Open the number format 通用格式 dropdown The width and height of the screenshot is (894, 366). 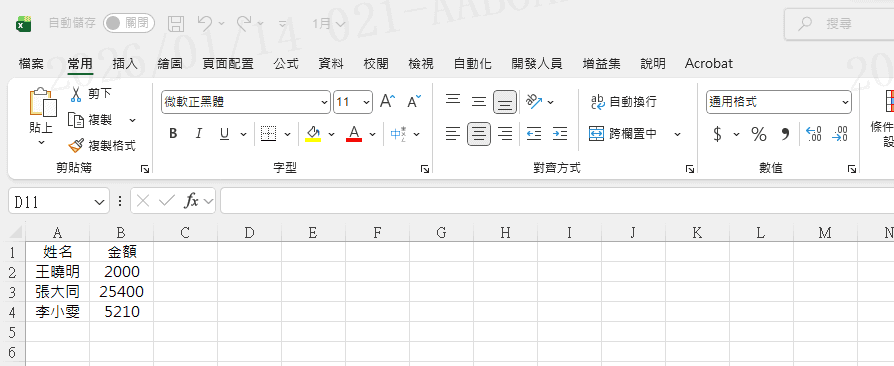pyautogui.click(x=778, y=102)
